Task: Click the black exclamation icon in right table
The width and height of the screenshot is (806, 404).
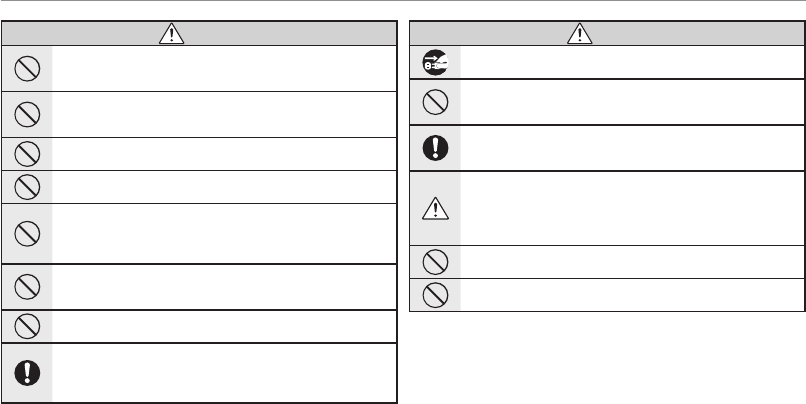Action: point(435,148)
